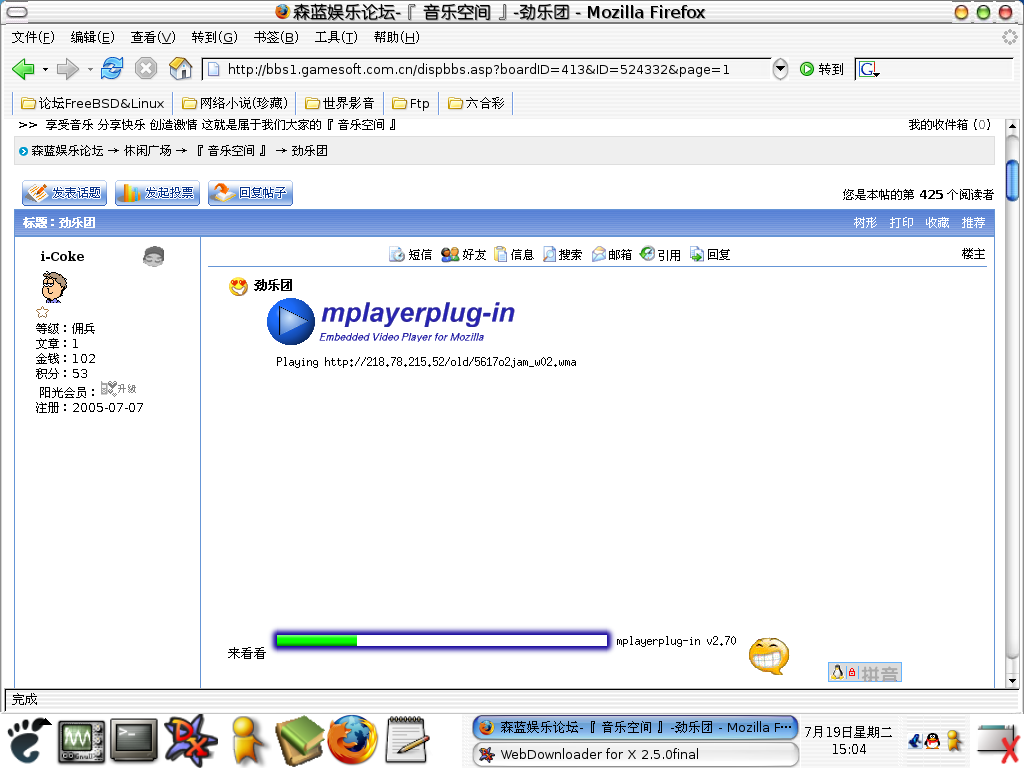Click the grey offline status face icon

pos(153,257)
